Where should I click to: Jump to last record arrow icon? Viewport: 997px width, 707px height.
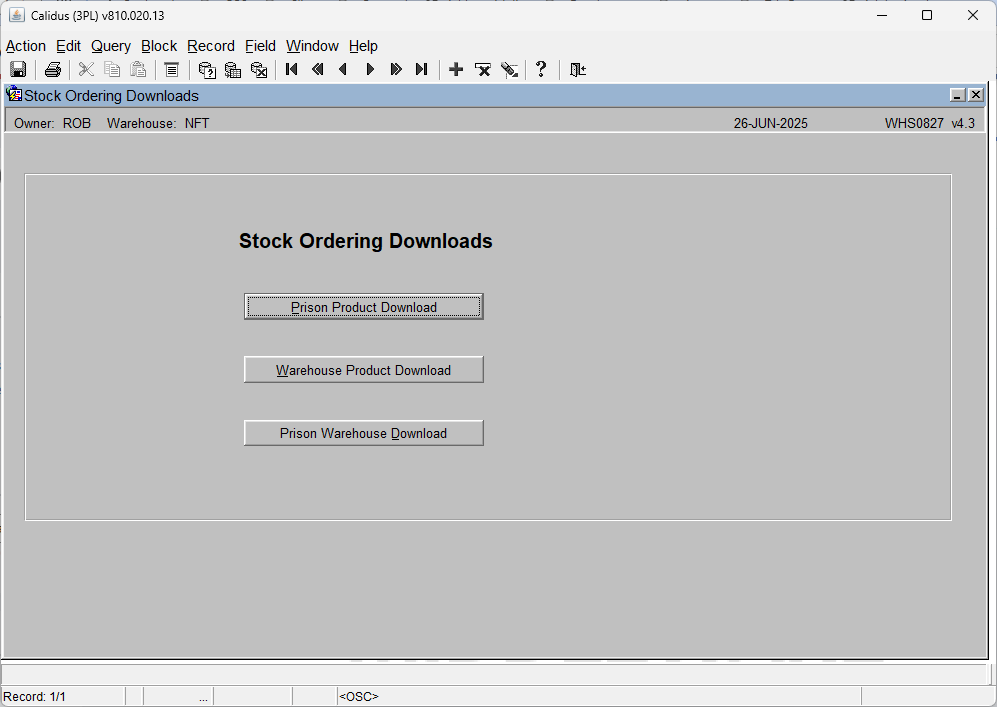(x=422, y=69)
